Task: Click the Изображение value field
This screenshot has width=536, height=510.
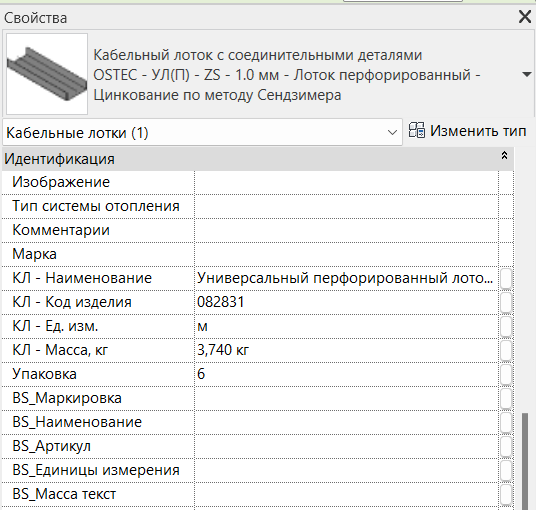Action: pyautogui.click(x=346, y=183)
